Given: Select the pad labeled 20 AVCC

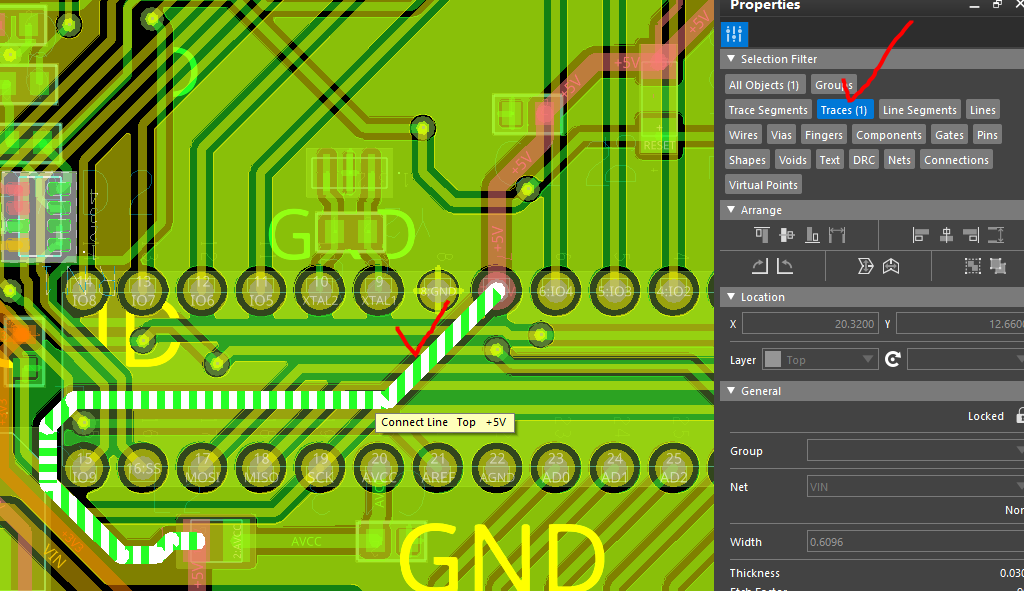Looking at the screenshot, I should (x=379, y=468).
